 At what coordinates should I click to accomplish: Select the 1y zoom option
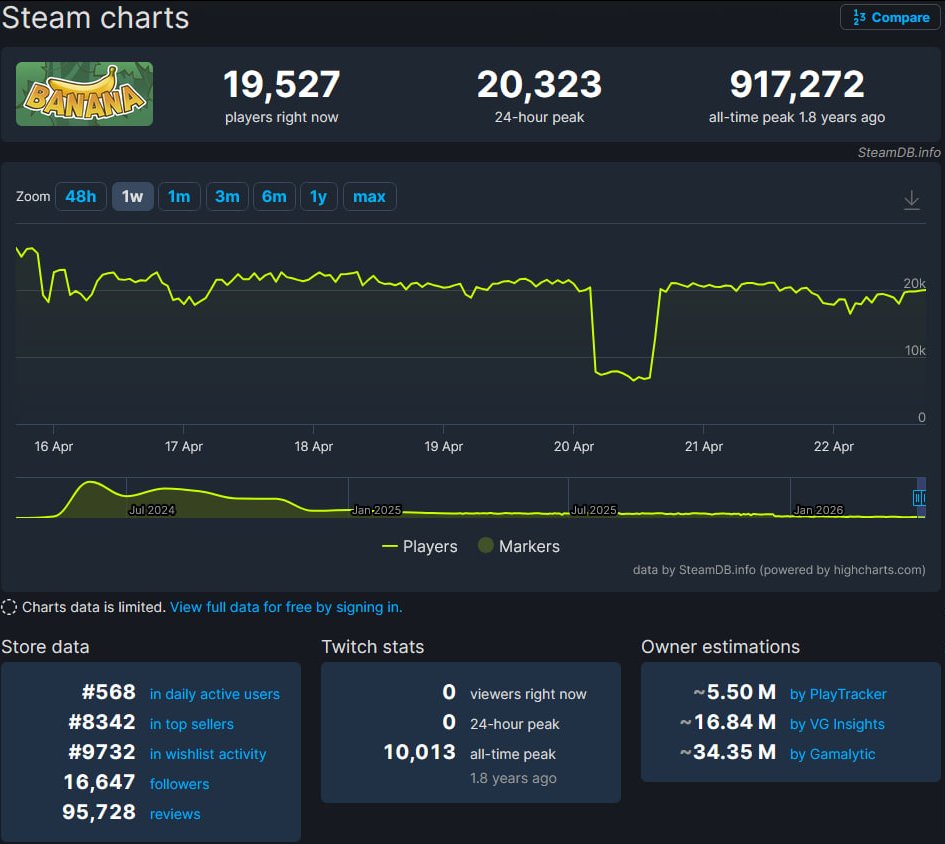(318, 196)
